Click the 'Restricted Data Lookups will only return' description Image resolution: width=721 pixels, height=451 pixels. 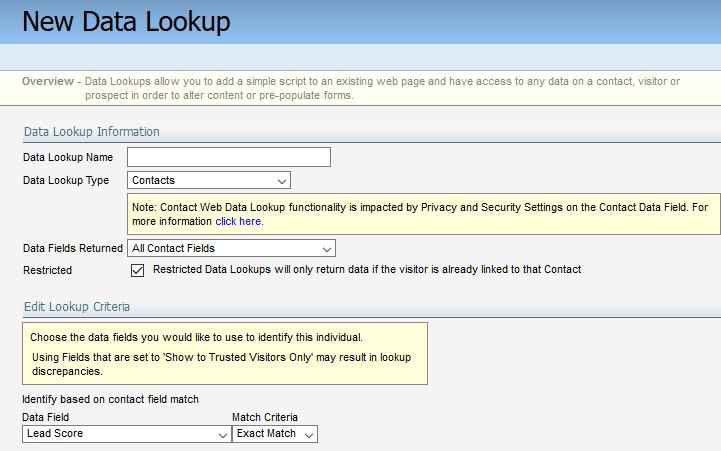367,269
